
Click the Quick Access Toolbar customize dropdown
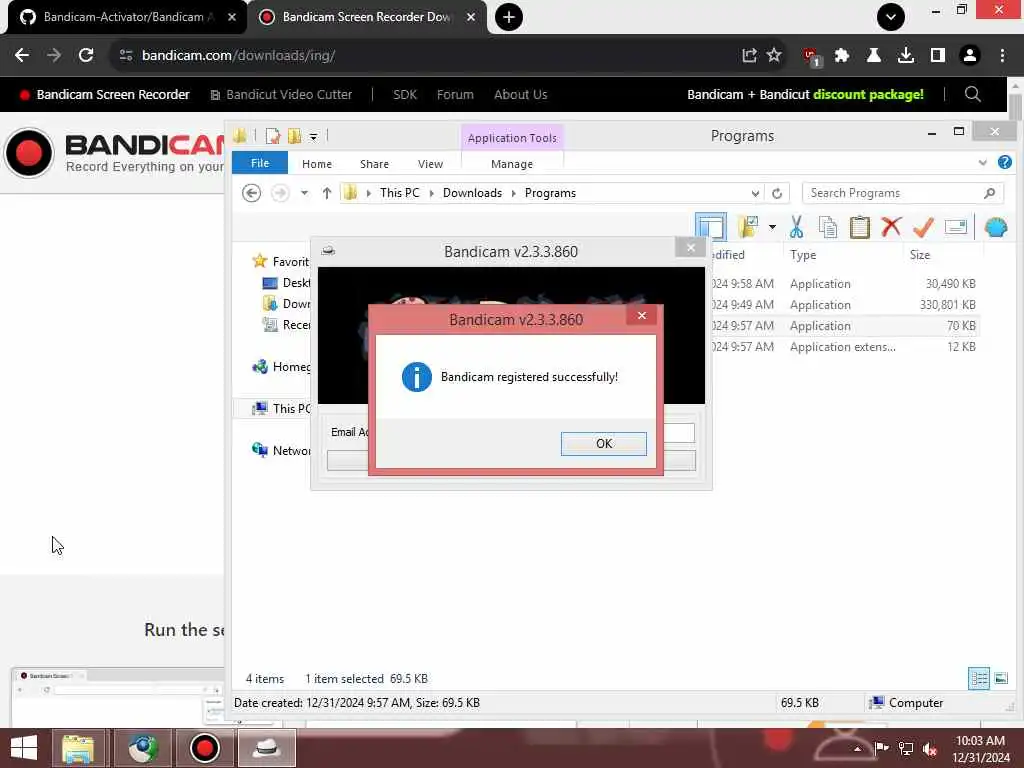tap(313, 136)
